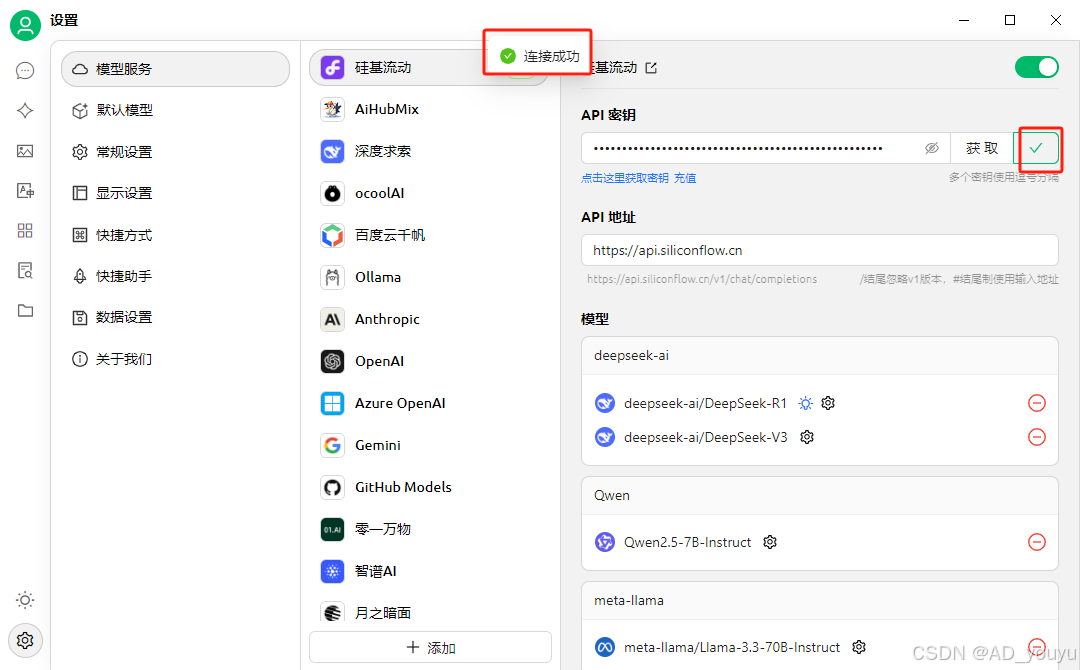This screenshot has height=670, width=1080.
Task: Click Qwen group header
Action: [820, 495]
